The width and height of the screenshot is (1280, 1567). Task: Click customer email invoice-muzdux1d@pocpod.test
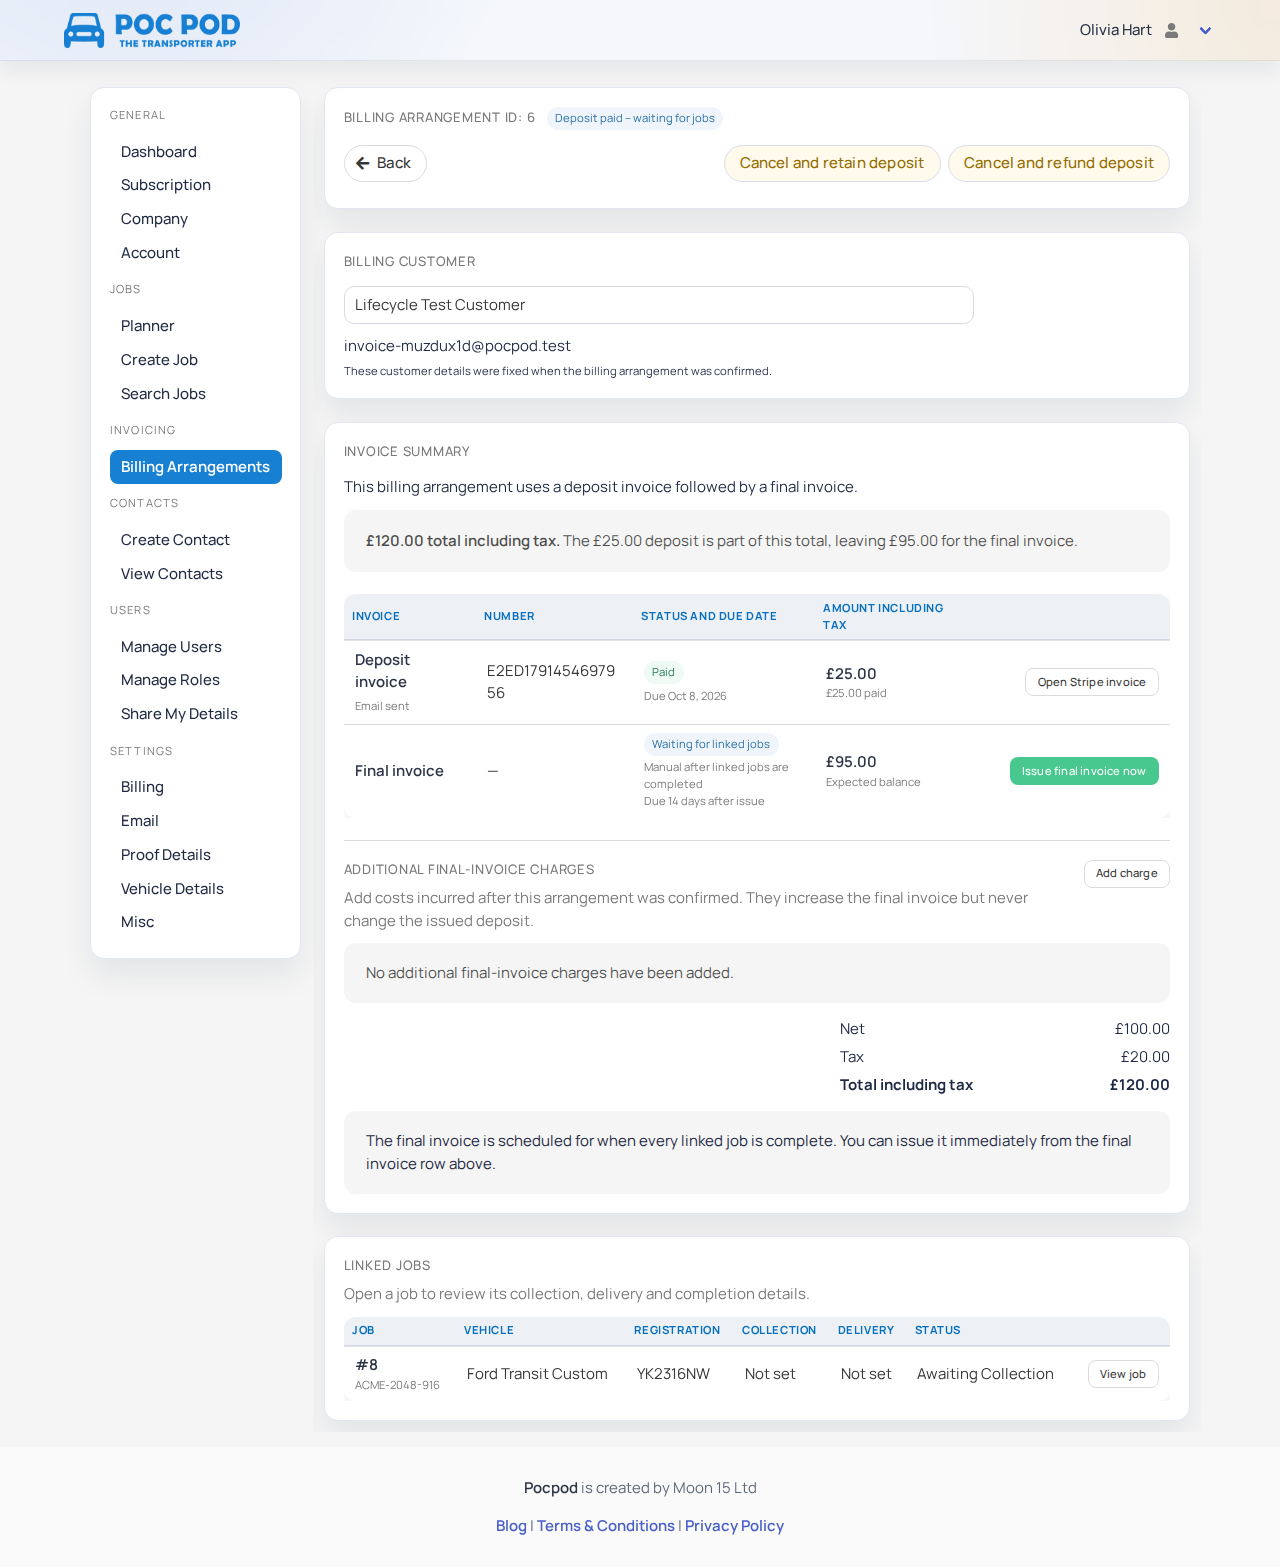tap(457, 346)
